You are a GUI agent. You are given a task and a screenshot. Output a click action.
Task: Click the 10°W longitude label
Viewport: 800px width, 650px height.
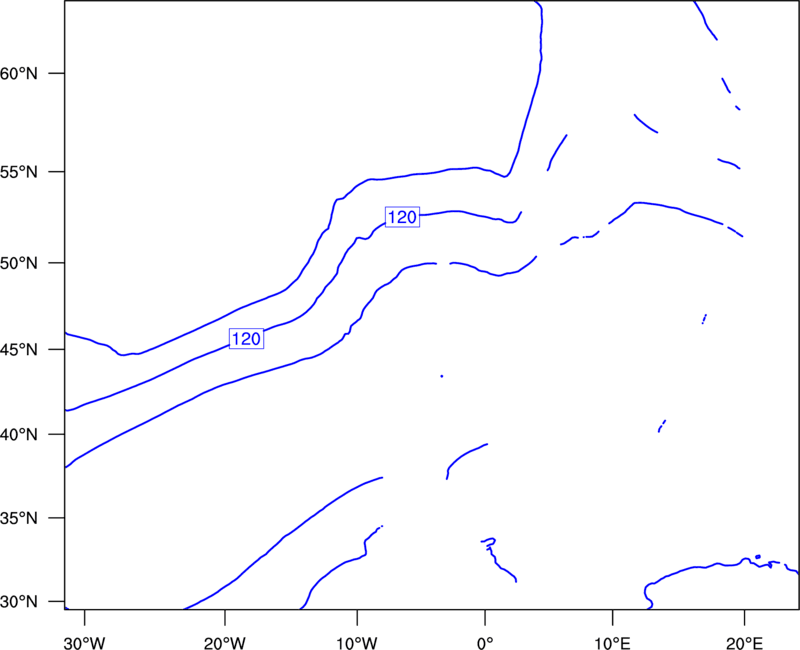[x=357, y=643]
